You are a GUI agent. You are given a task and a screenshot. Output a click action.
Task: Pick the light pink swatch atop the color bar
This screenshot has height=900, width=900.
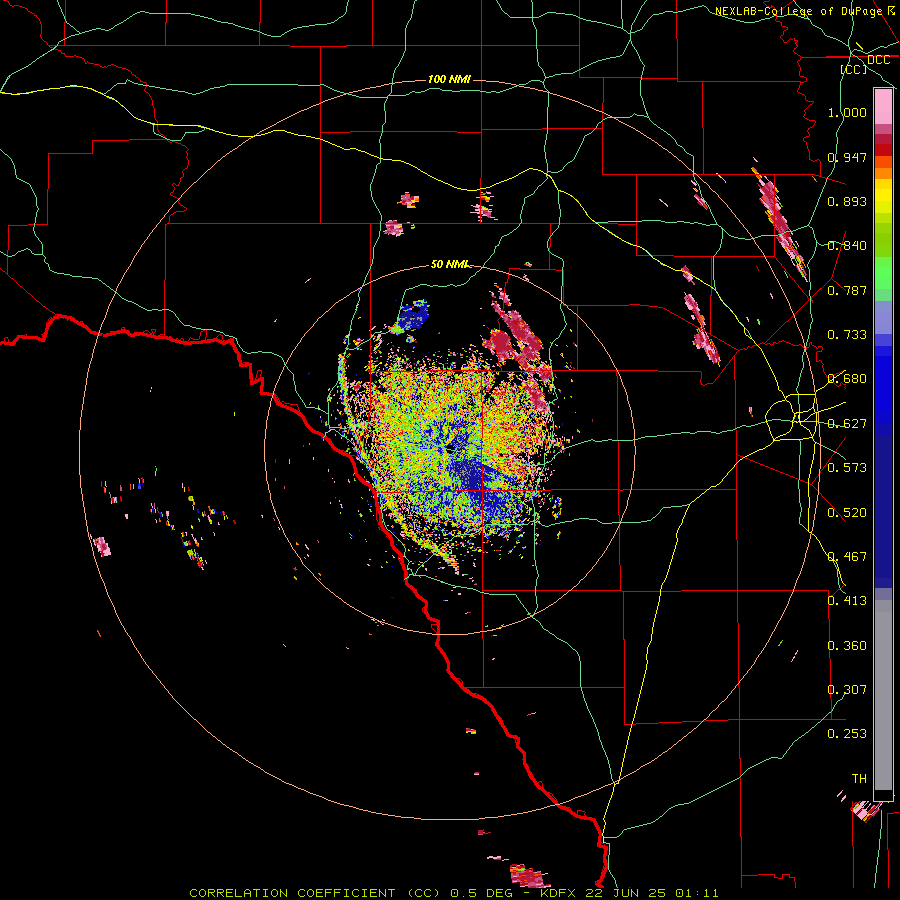click(x=883, y=107)
